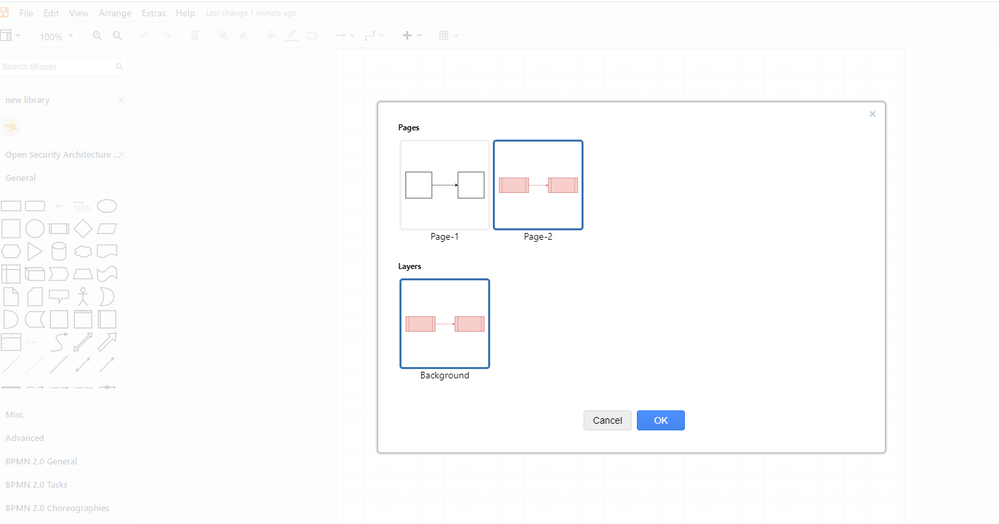This screenshot has height=524, width=999.
Task: Close the Pages and Layers dialog
Action: pyautogui.click(x=872, y=114)
